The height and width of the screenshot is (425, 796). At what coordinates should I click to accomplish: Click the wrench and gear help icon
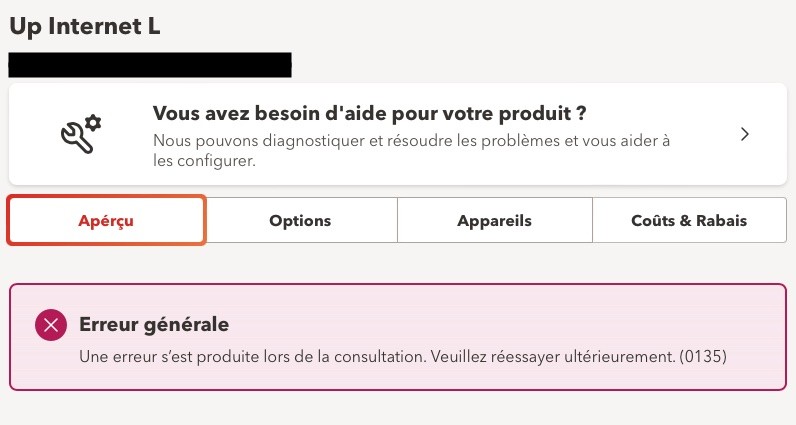click(80, 135)
